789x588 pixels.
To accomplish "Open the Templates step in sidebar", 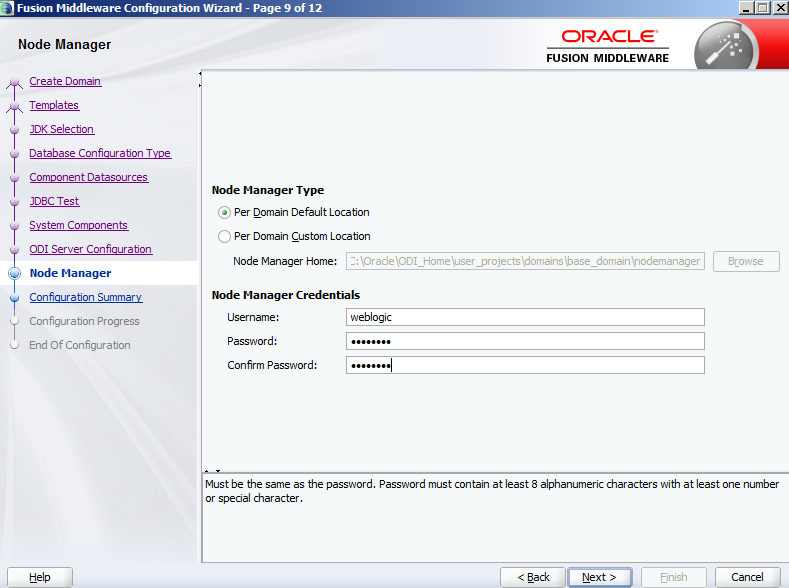I will pos(54,105).
